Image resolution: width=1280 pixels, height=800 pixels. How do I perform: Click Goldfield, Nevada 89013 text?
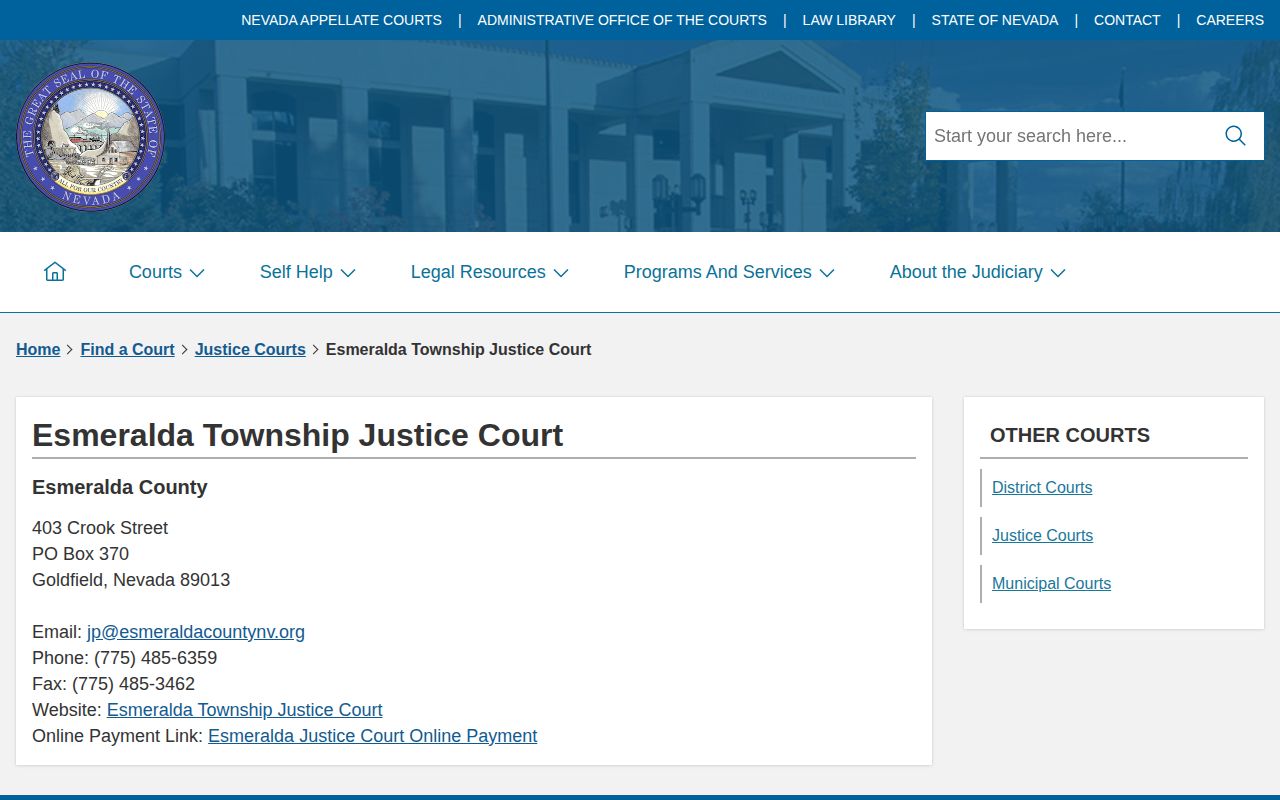click(x=131, y=580)
